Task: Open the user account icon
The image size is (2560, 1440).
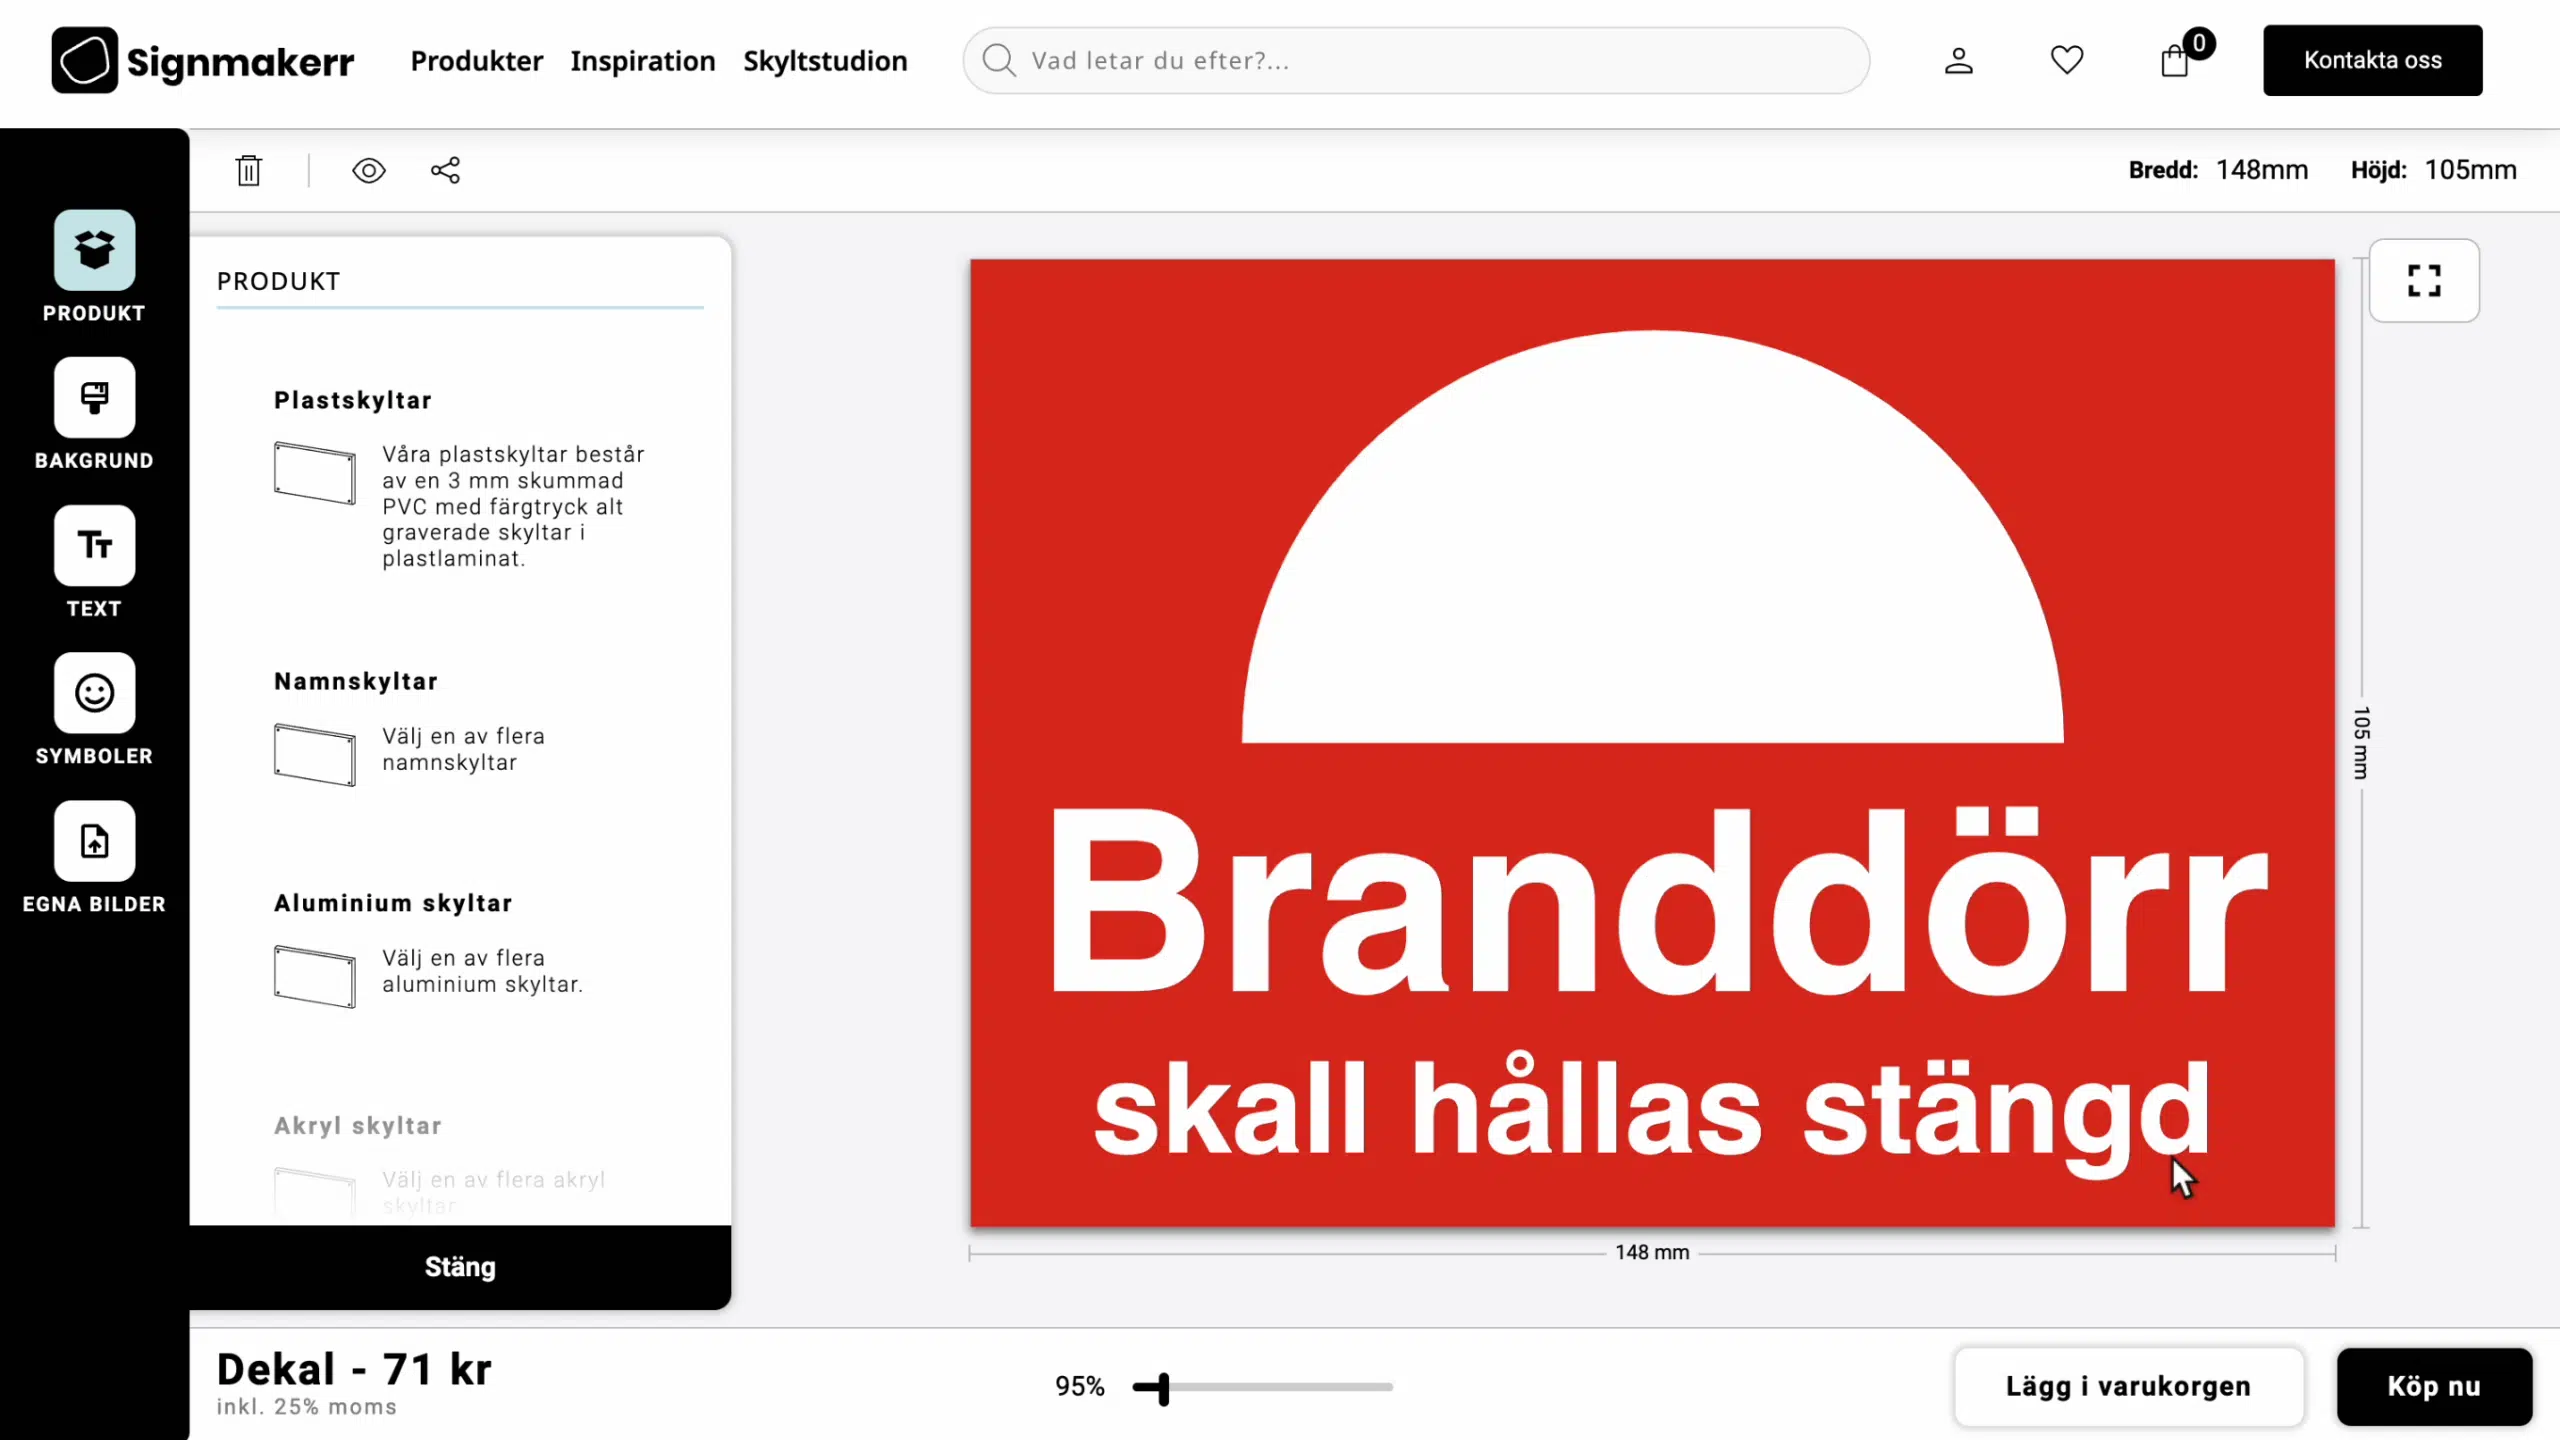Action: (x=1958, y=61)
